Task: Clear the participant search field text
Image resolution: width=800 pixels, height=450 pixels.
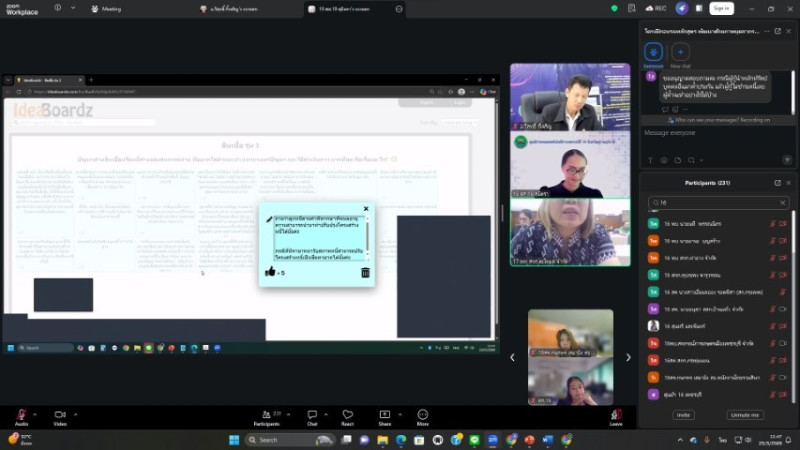Action: (x=784, y=202)
